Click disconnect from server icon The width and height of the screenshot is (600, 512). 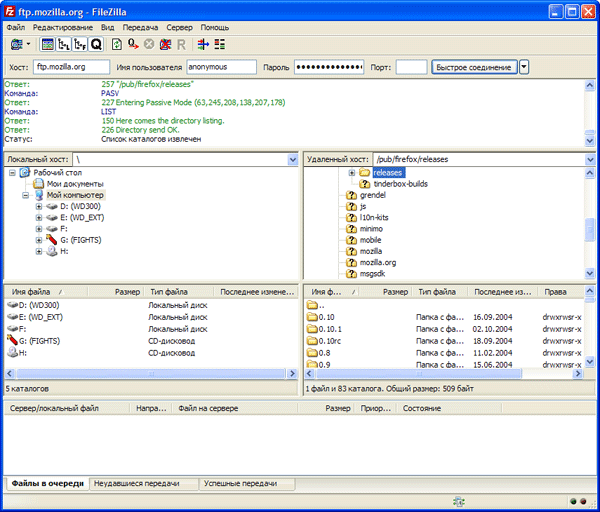point(165,44)
